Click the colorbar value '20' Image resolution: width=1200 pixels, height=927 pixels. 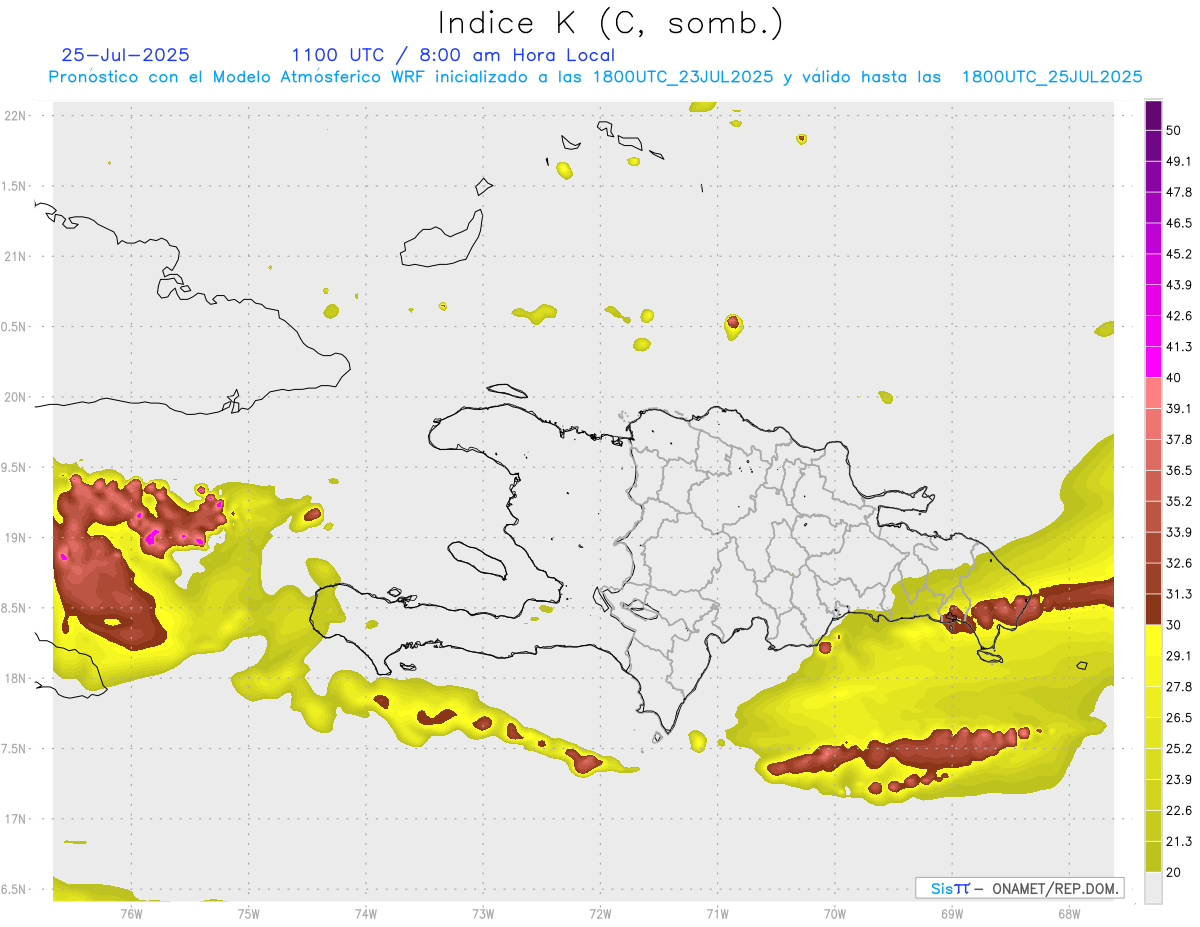pyautogui.click(x=1174, y=872)
